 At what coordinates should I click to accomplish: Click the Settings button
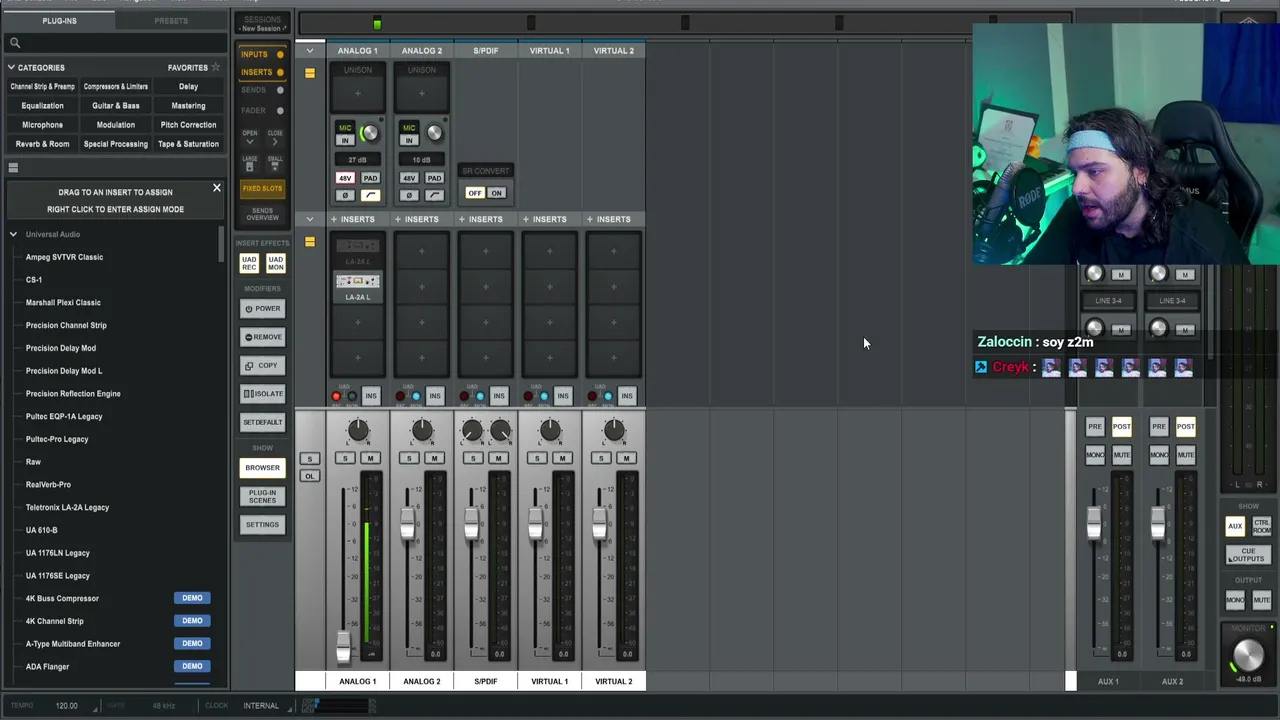click(x=262, y=525)
